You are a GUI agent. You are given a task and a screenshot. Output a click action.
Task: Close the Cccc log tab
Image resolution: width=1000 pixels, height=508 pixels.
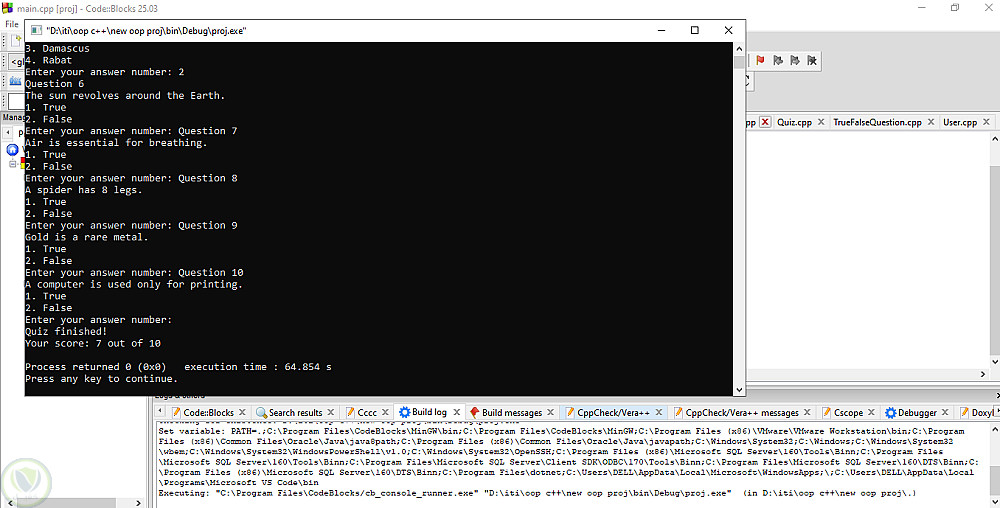[385, 412]
